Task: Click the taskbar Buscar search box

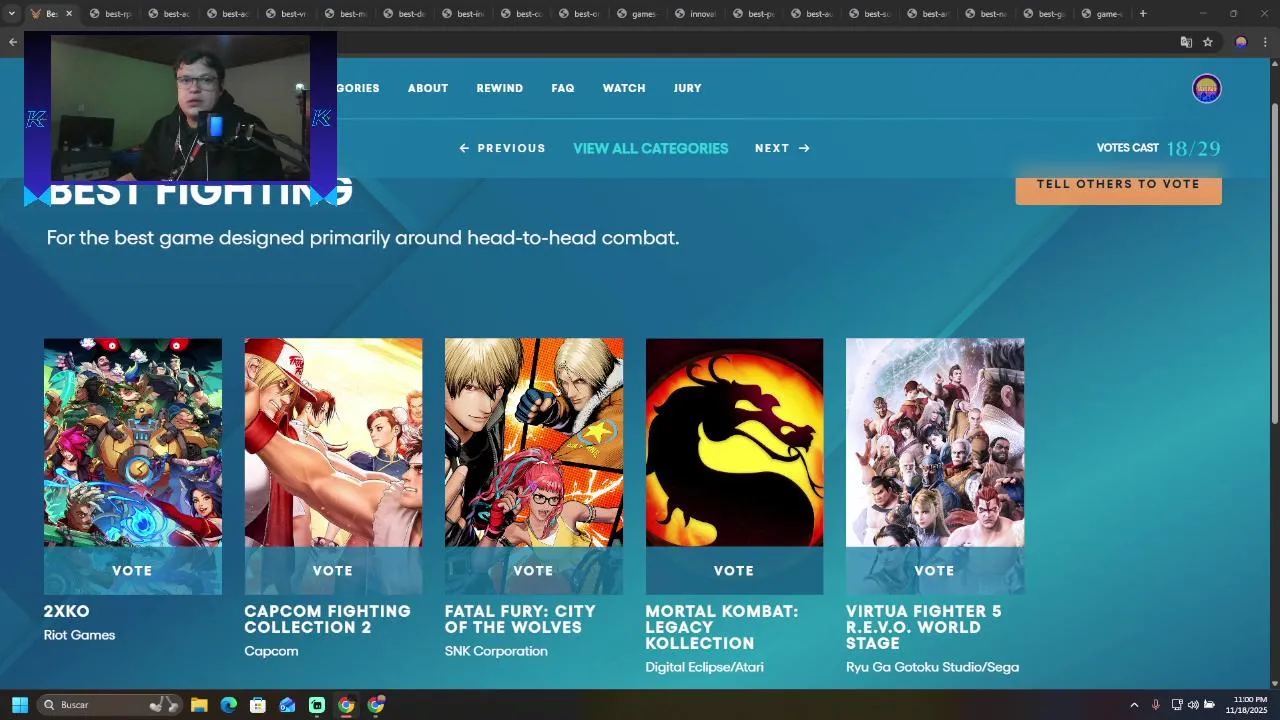Action: (110, 705)
